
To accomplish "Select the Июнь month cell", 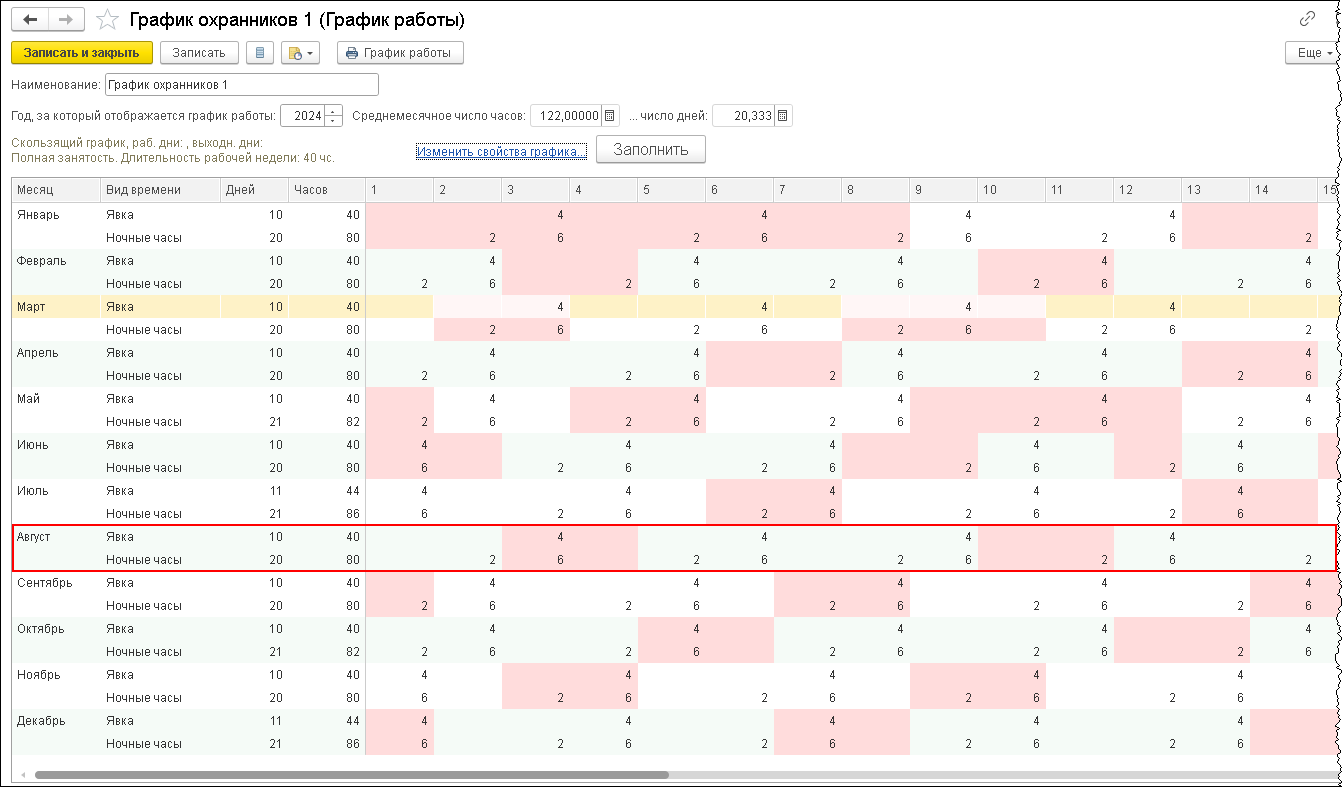I will pyautogui.click(x=56, y=444).
